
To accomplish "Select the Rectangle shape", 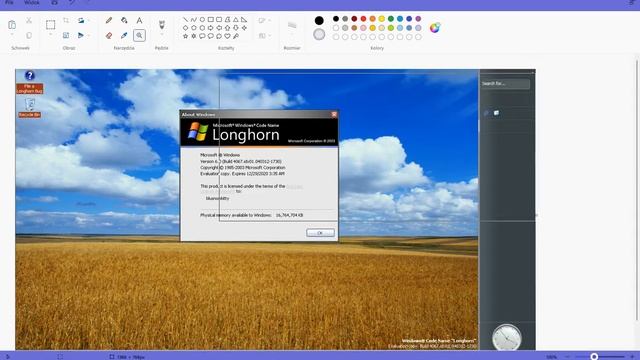I will 211,19.
